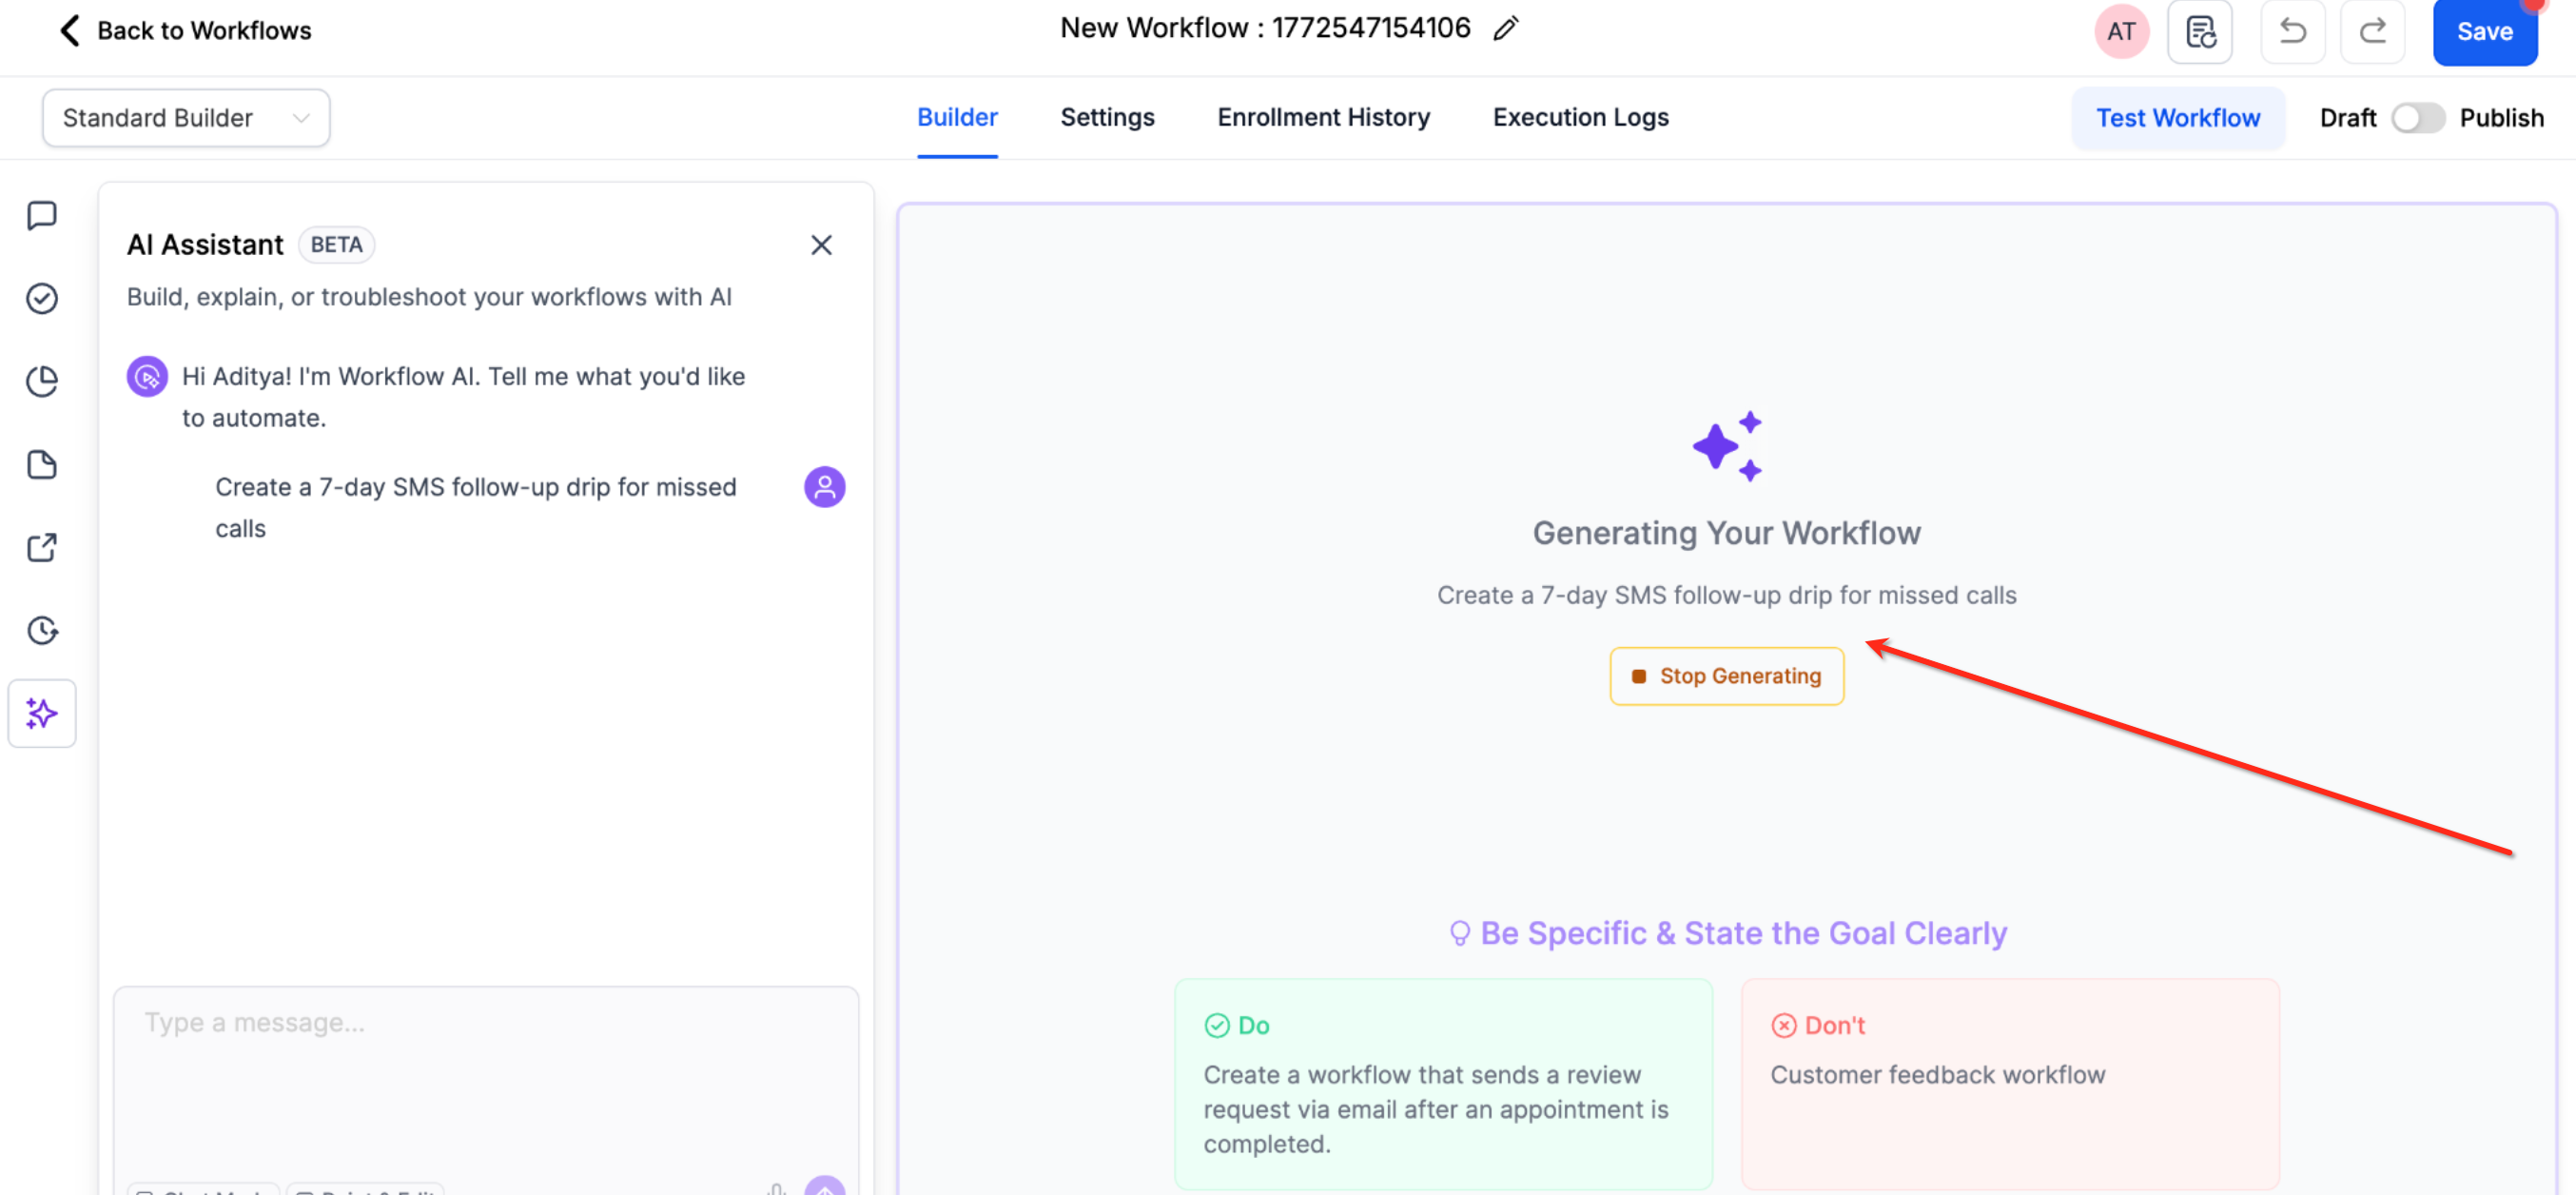
Task: Open the notes document icon near avatar
Action: pyautogui.click(x=2200, y=32)
